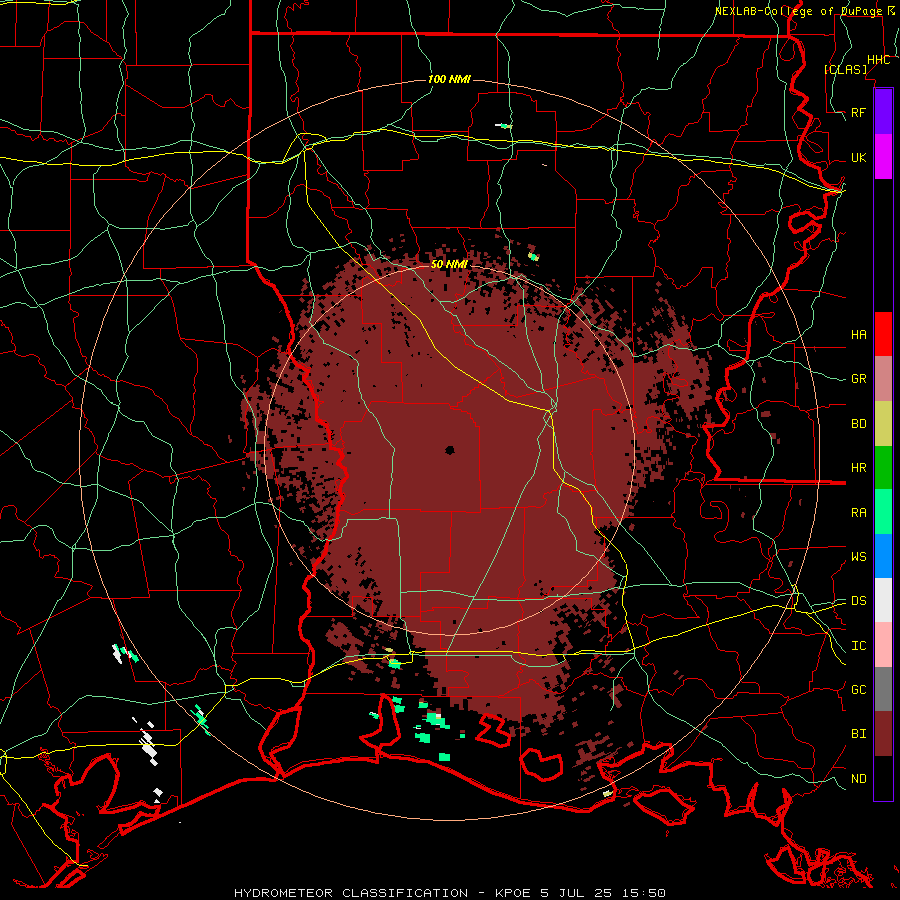Click the BD legend label
This screenshot has height=900, width=900.
[x=859, y=424]
